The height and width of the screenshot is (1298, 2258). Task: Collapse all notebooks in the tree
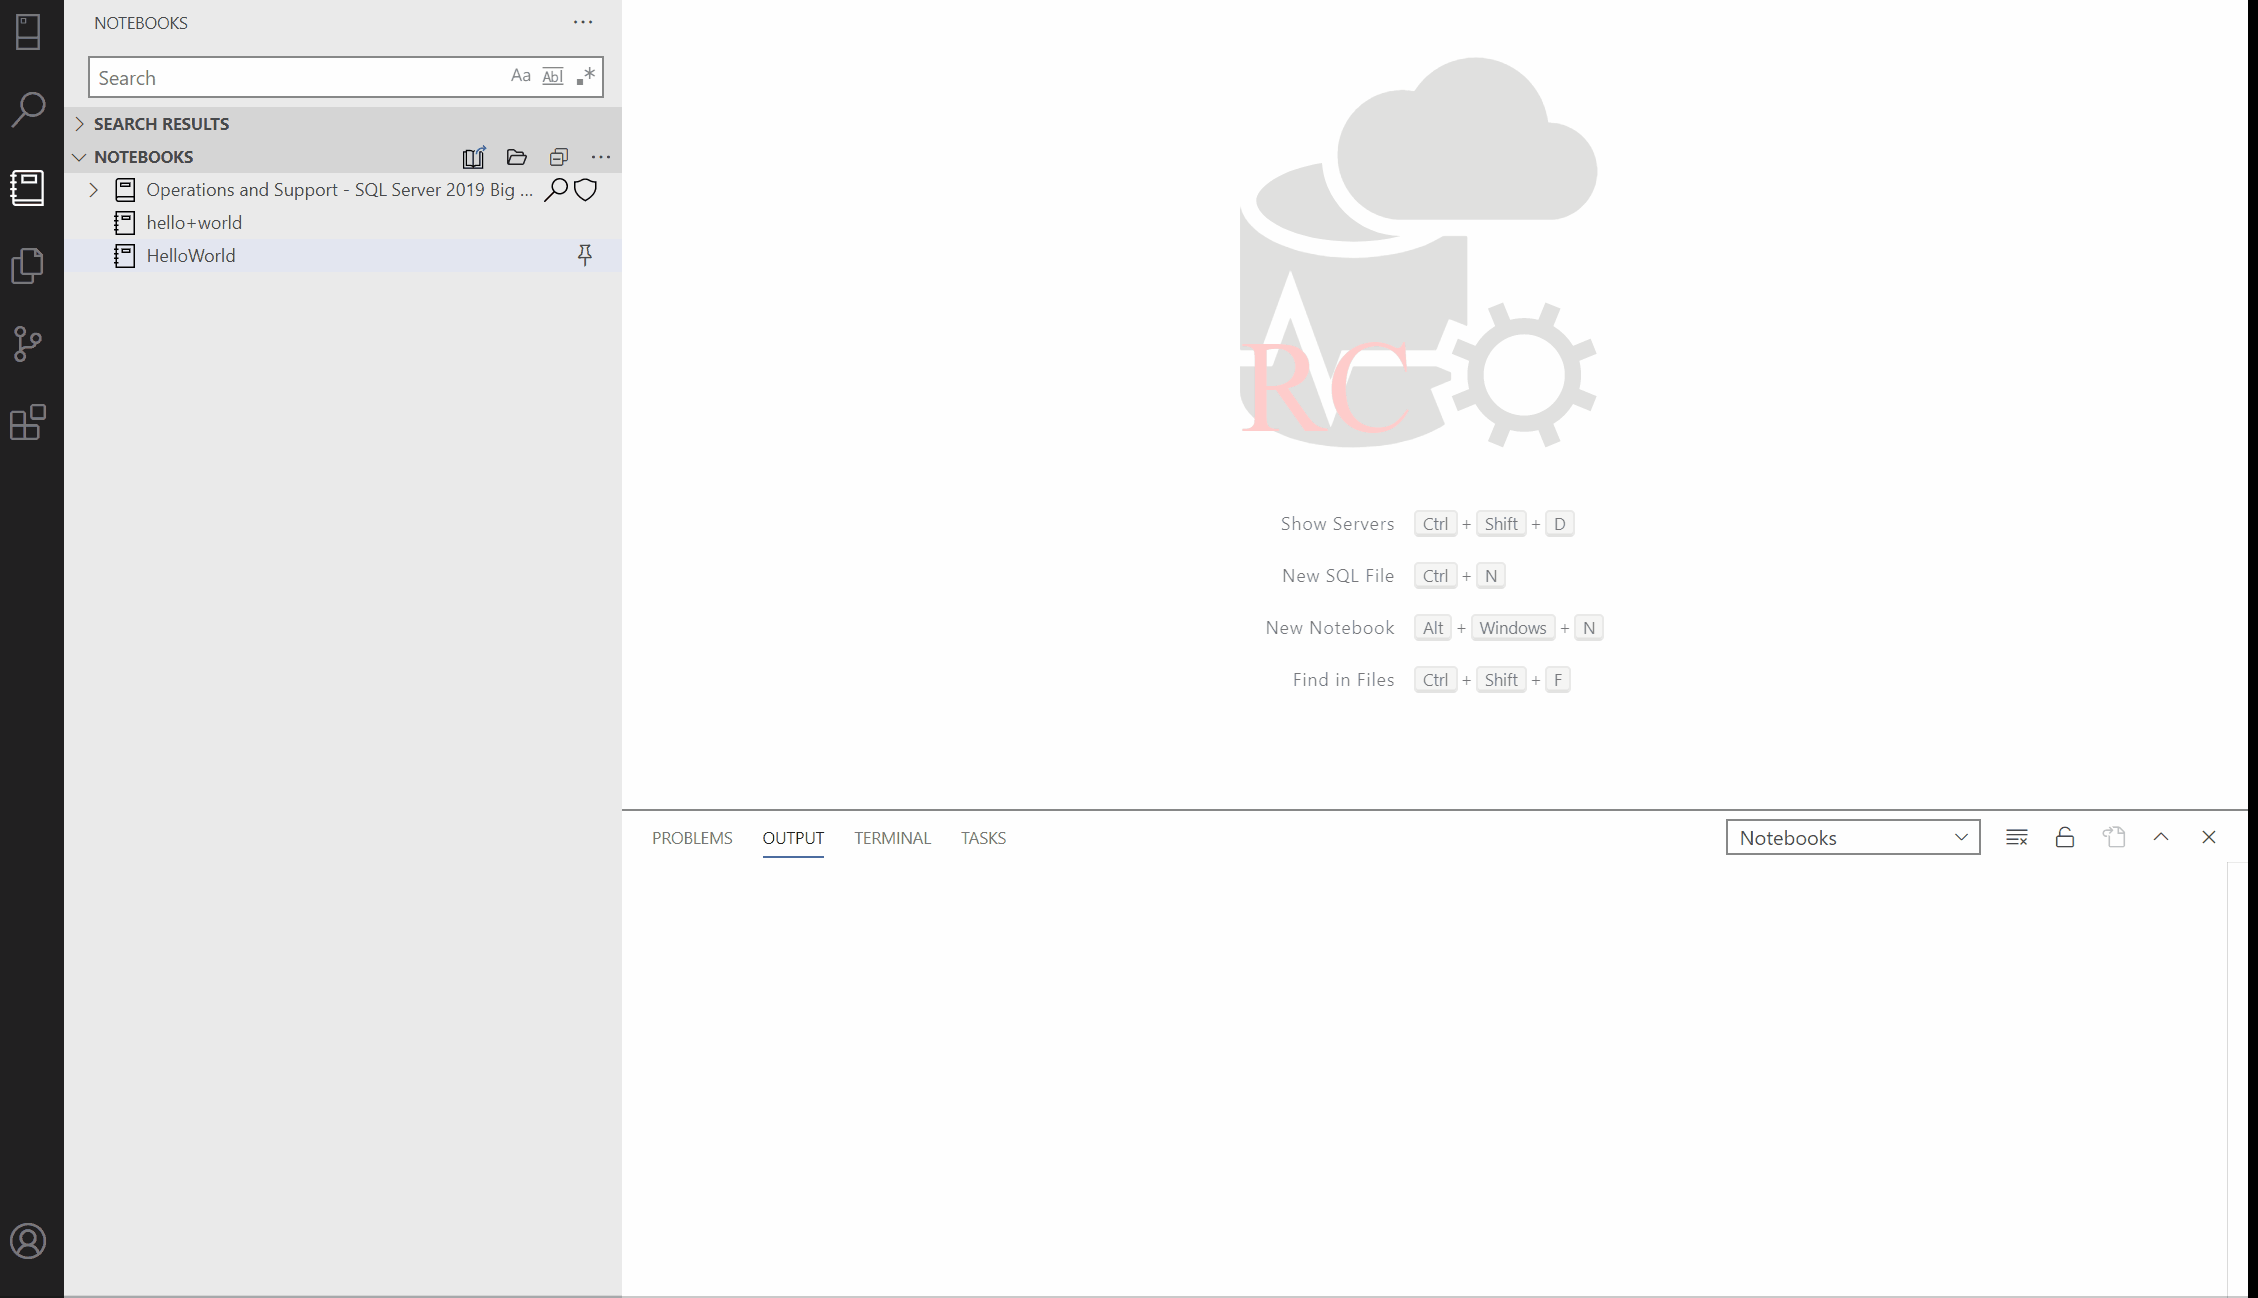coord(559,157)
